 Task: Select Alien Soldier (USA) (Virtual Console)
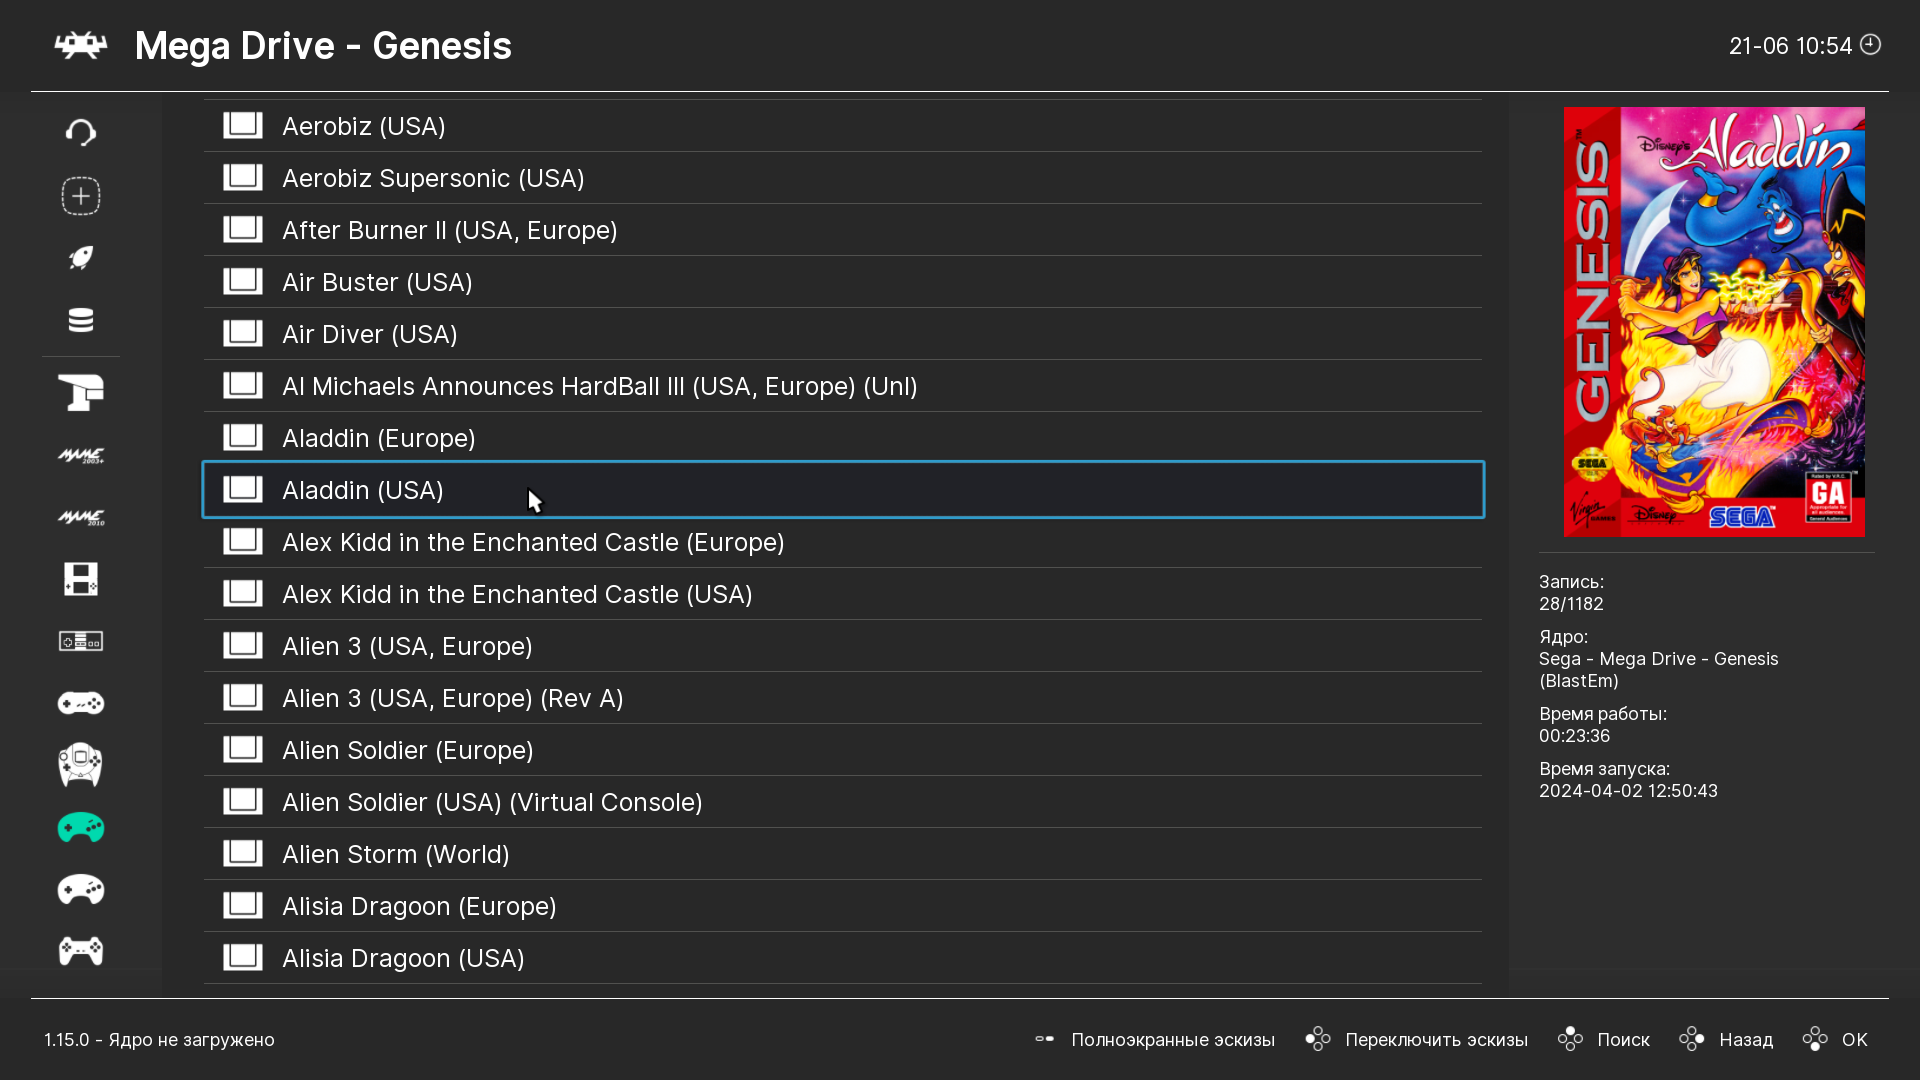(843, 802)
